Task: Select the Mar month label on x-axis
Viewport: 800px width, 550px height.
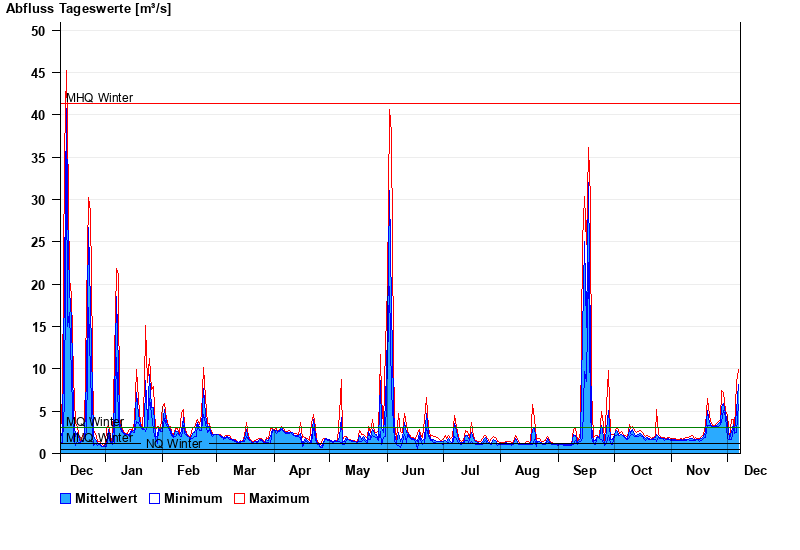Action: coord(244,470)
